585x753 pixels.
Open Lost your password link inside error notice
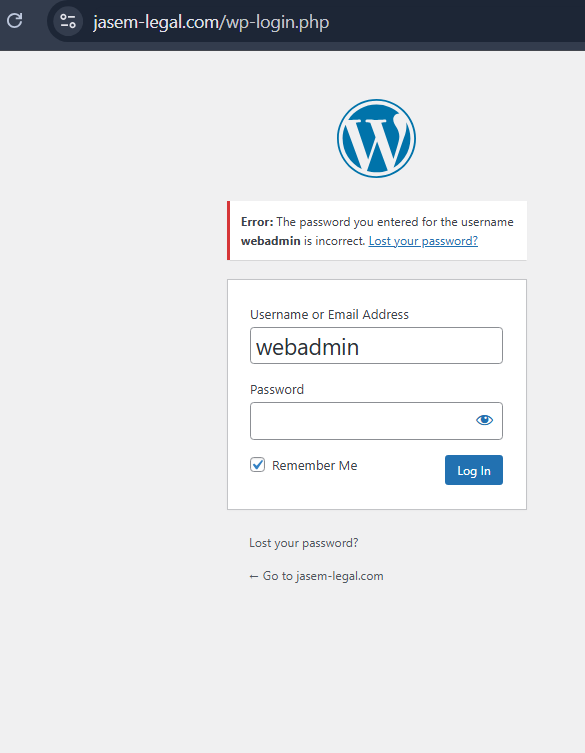[423, 241]
